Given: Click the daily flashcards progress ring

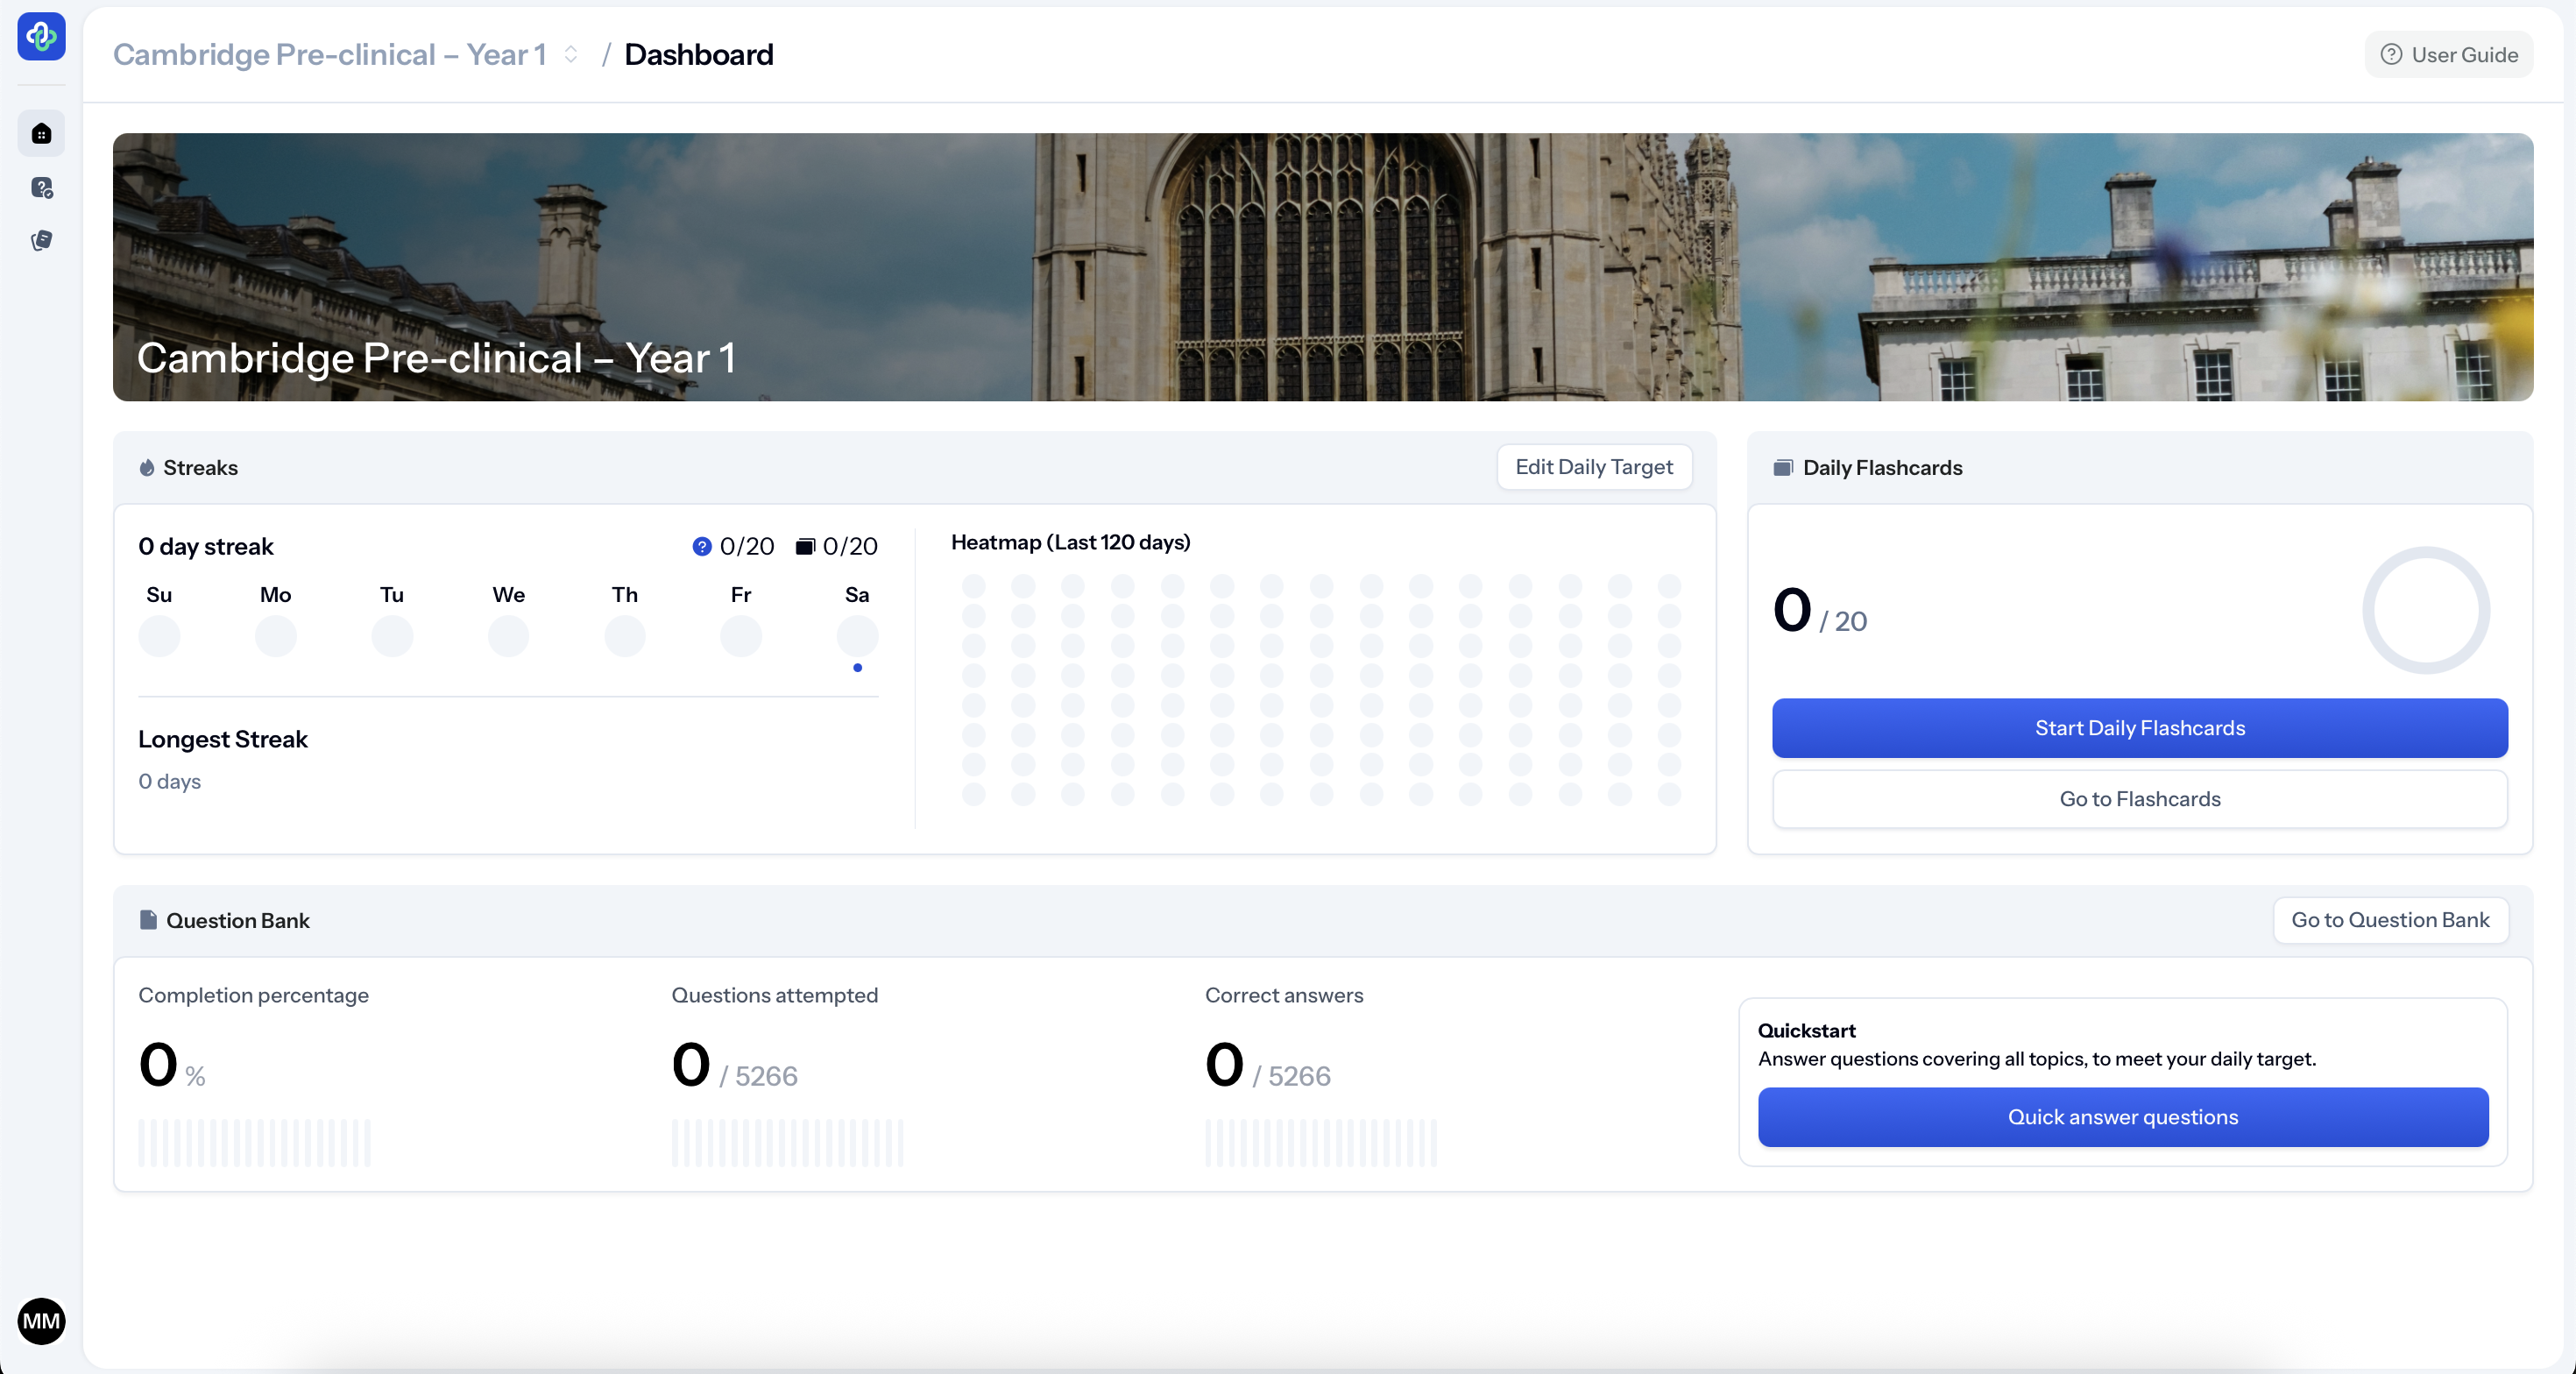Looking at the screenshot, I should click(2425, 610).
